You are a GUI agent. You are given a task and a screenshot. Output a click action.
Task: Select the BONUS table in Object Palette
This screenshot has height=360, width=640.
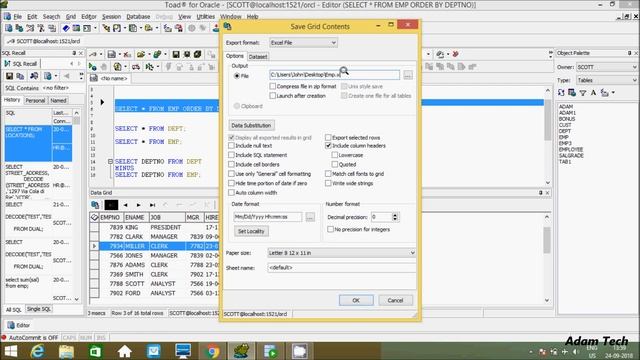coord(567,119)
